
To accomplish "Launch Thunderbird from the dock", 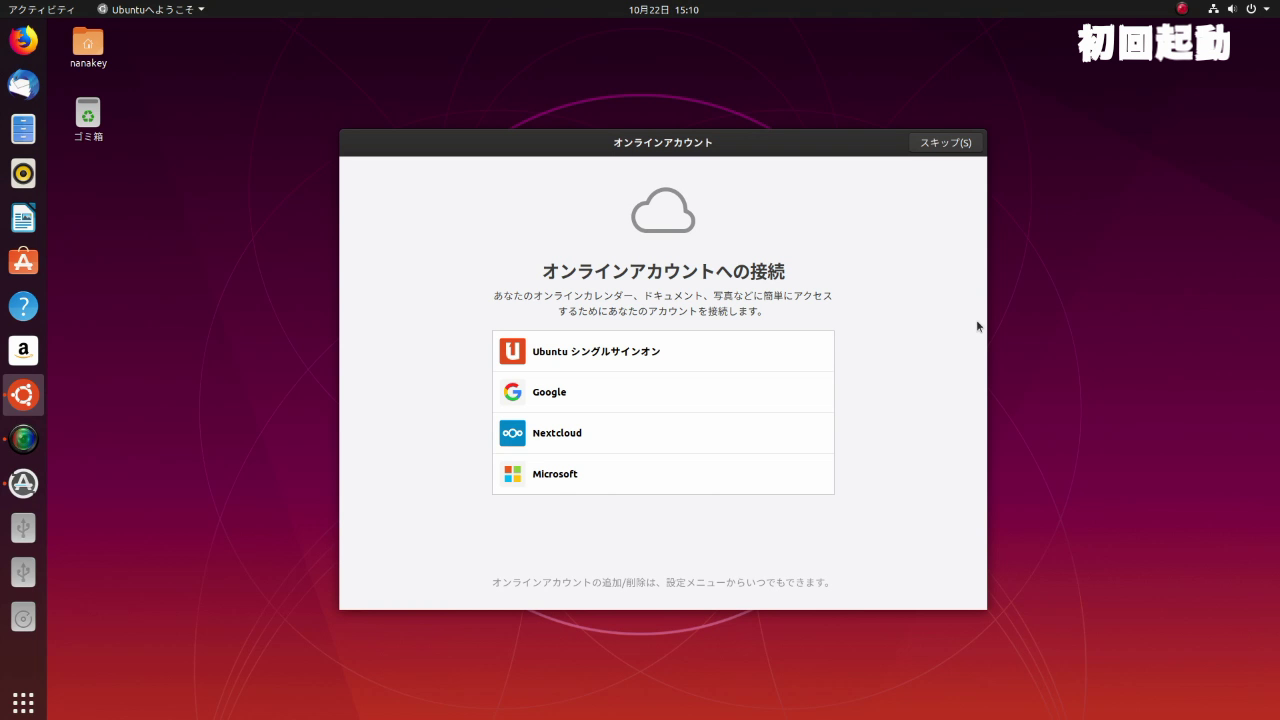I will (x=23, y=84).
